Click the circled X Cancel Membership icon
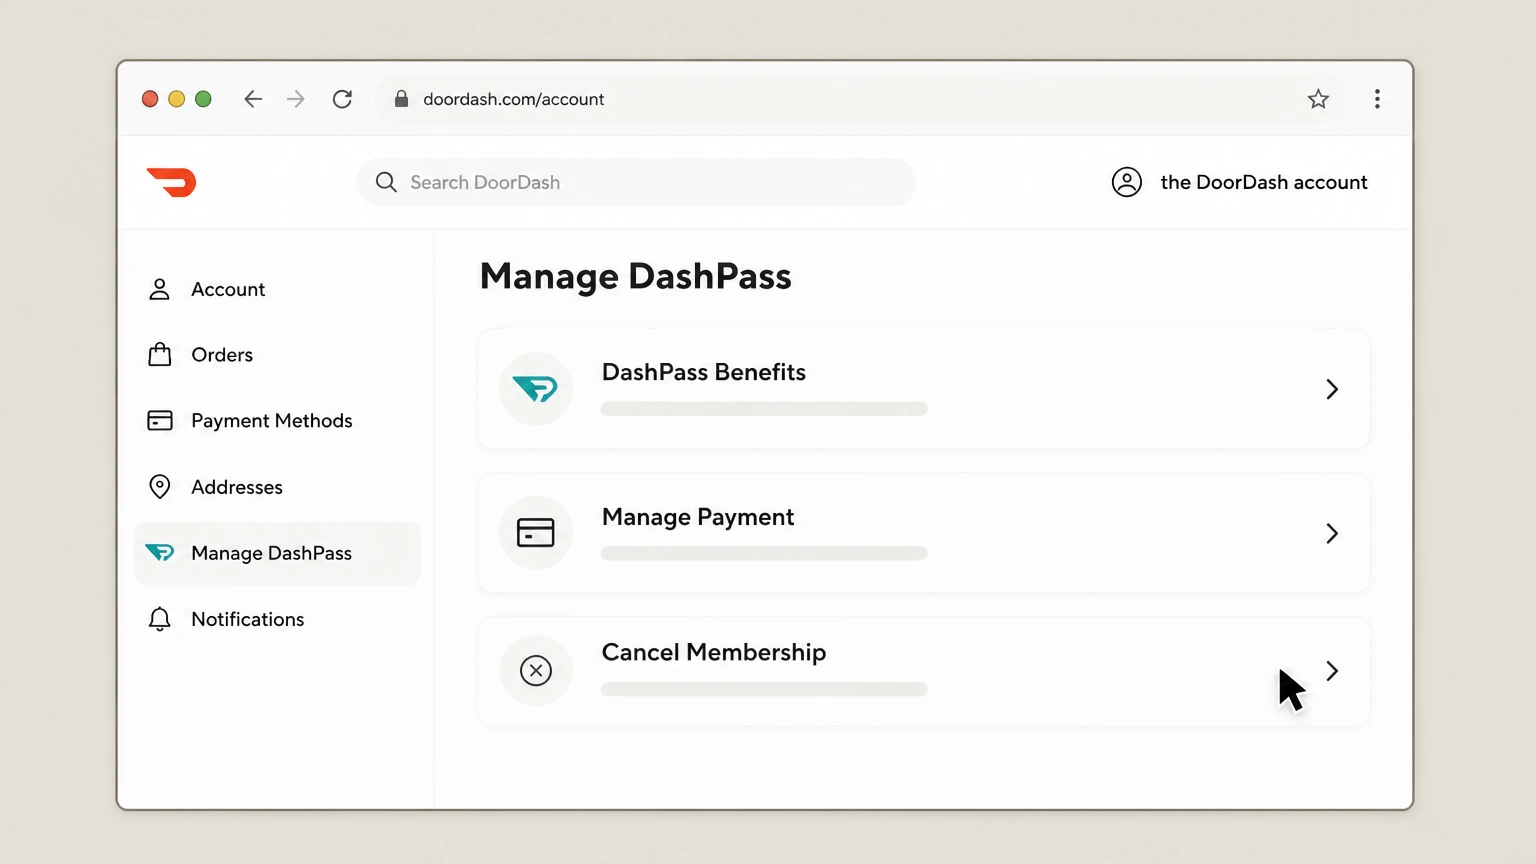Screen dimensions: 1536x864 click(536, 670)
